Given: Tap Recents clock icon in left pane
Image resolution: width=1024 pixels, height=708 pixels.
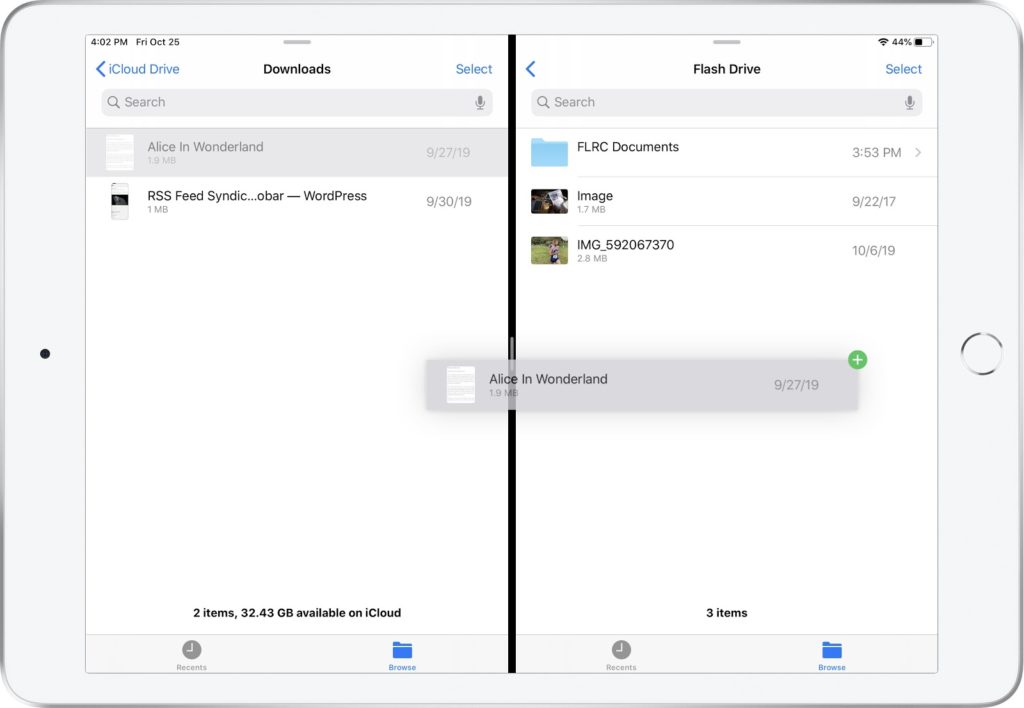Looking at the screenshot, I should (x=191, y=651).
